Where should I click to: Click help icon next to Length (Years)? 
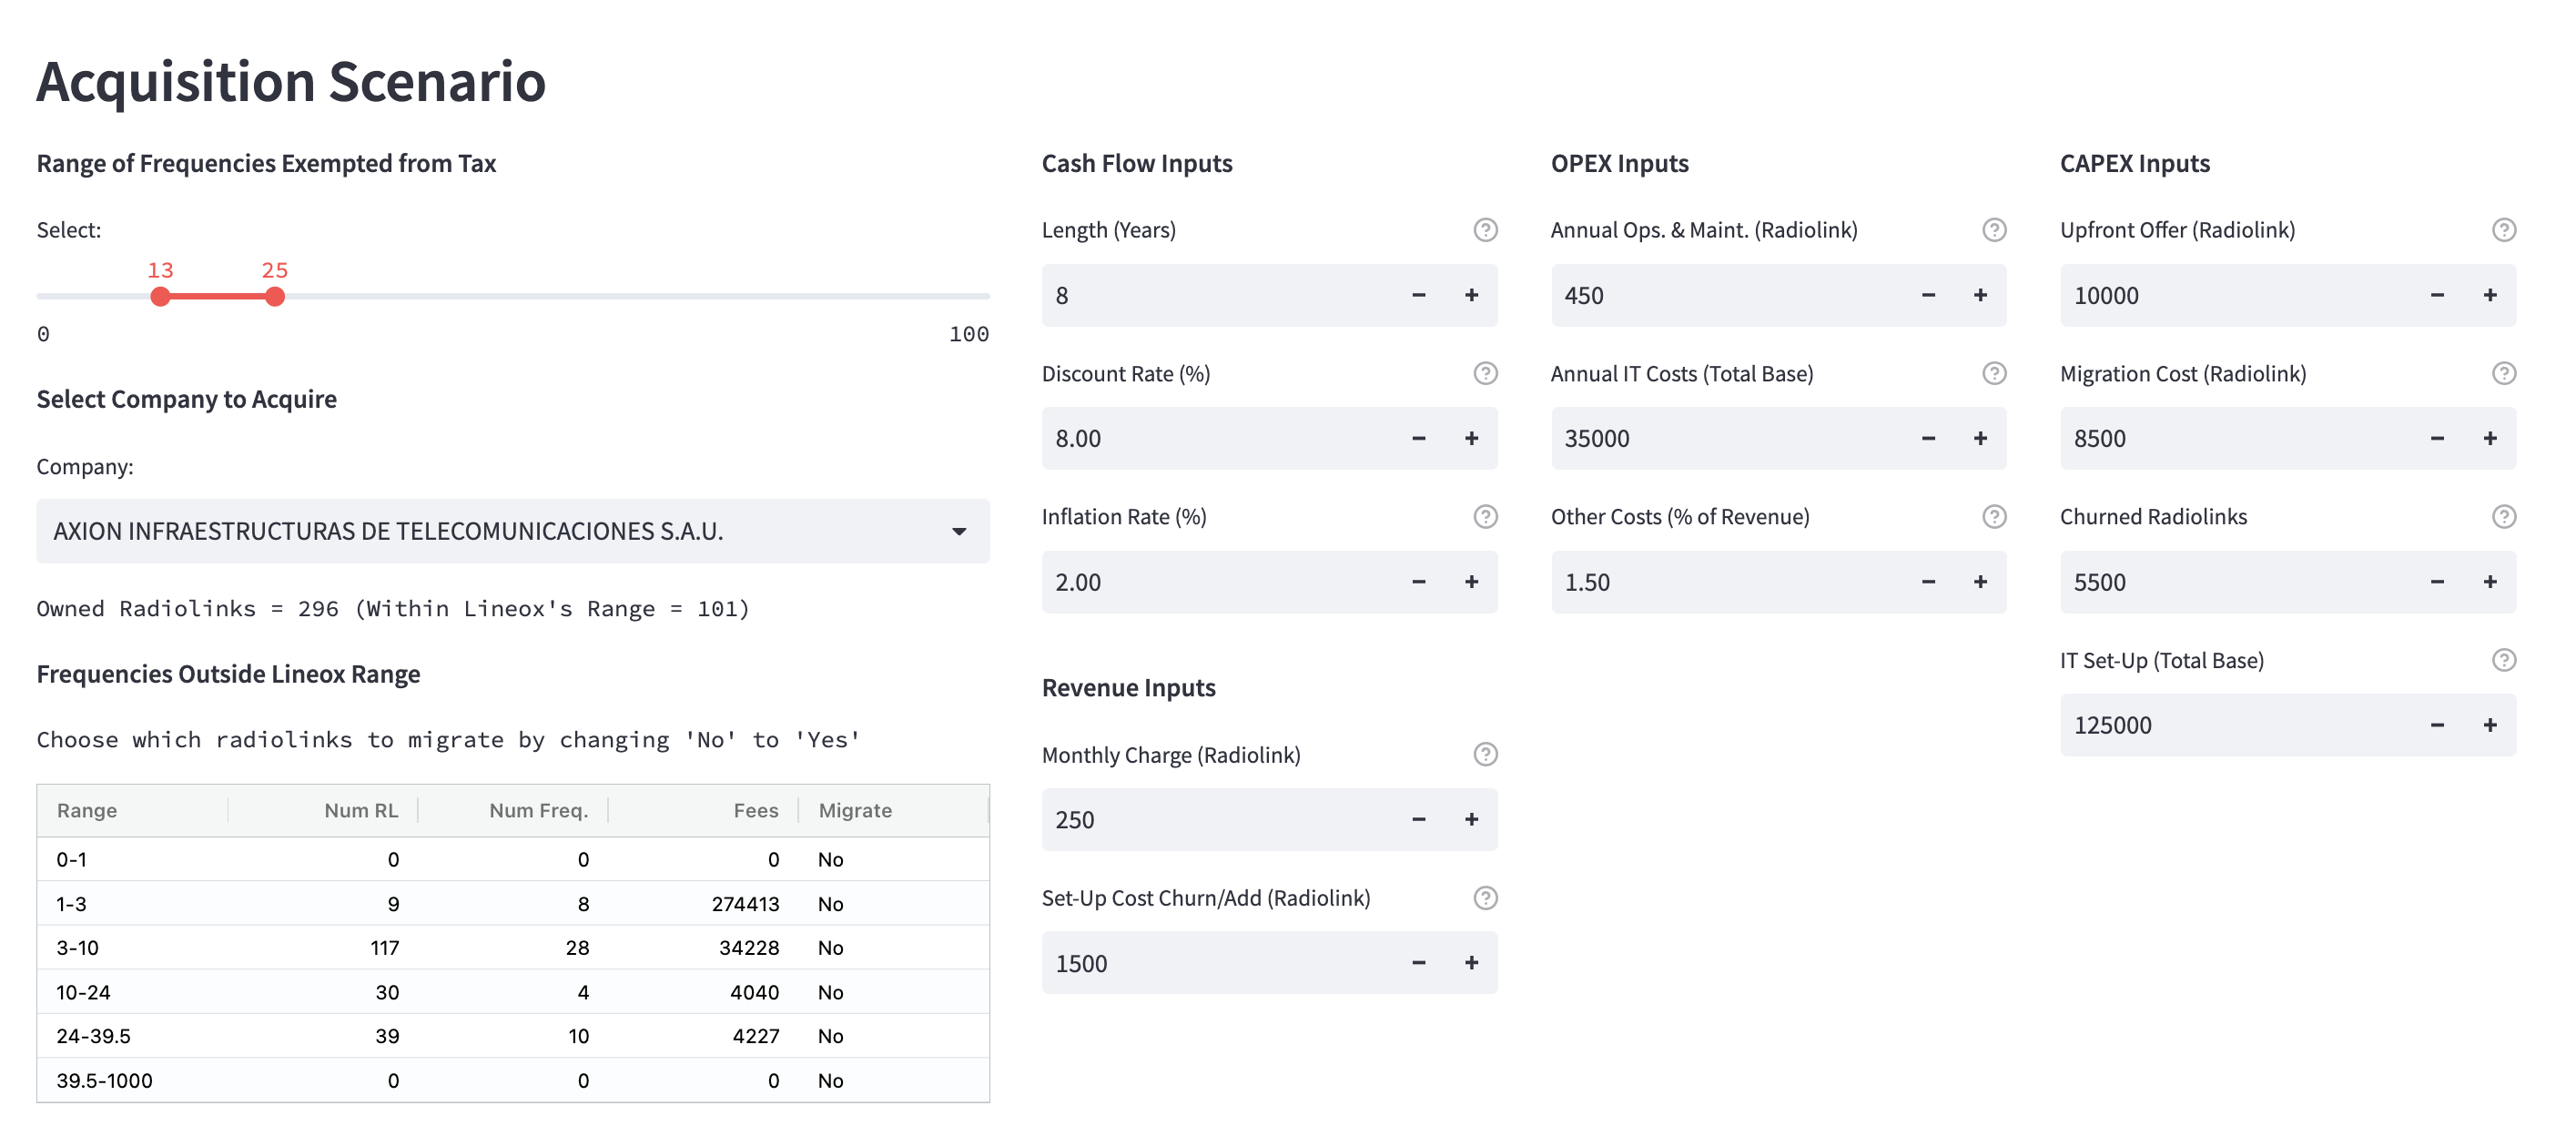[x=1485, y=230]
